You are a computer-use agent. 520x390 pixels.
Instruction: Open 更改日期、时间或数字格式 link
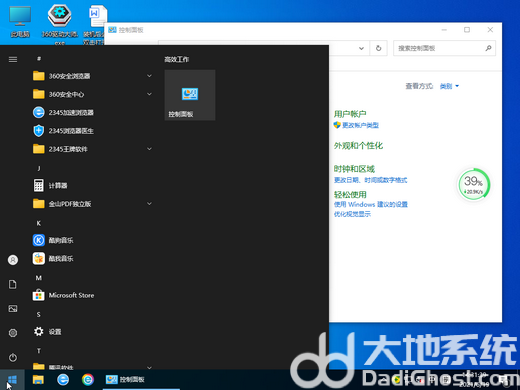pyautogui.click(x=370, y=180)
